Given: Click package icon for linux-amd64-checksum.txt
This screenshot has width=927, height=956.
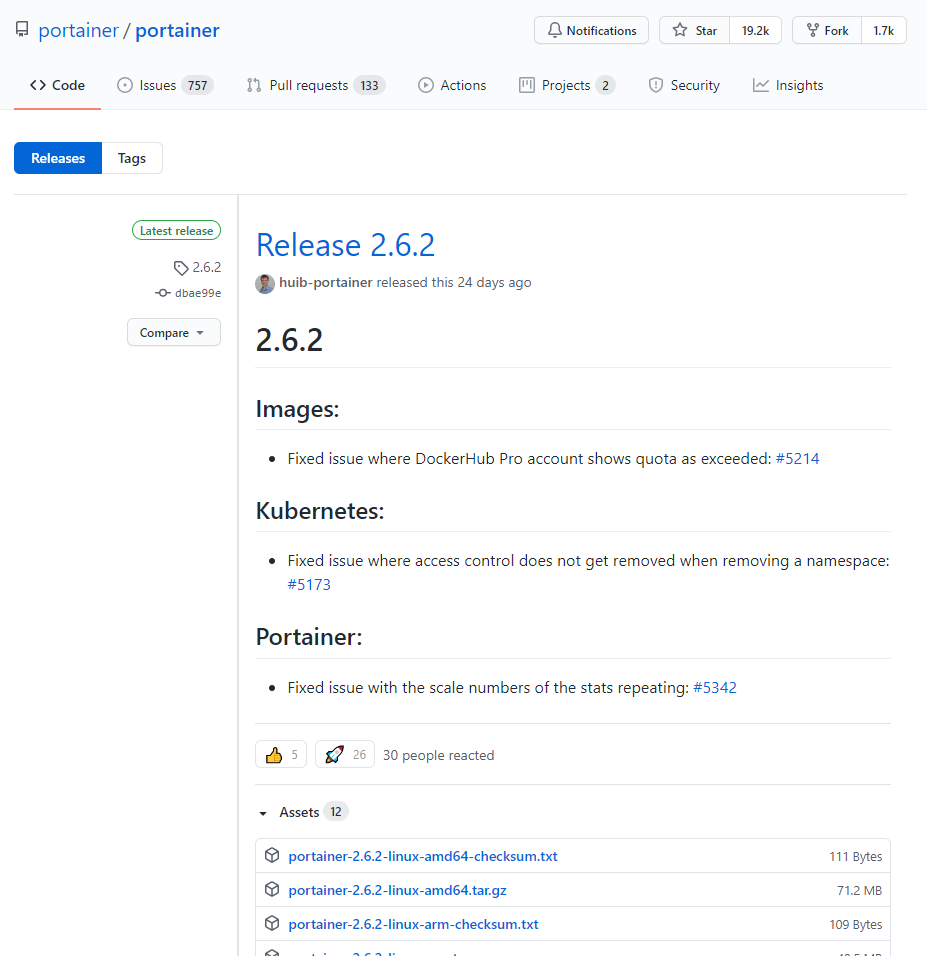Looking at the screenshot, I should [x=272, y=855].
